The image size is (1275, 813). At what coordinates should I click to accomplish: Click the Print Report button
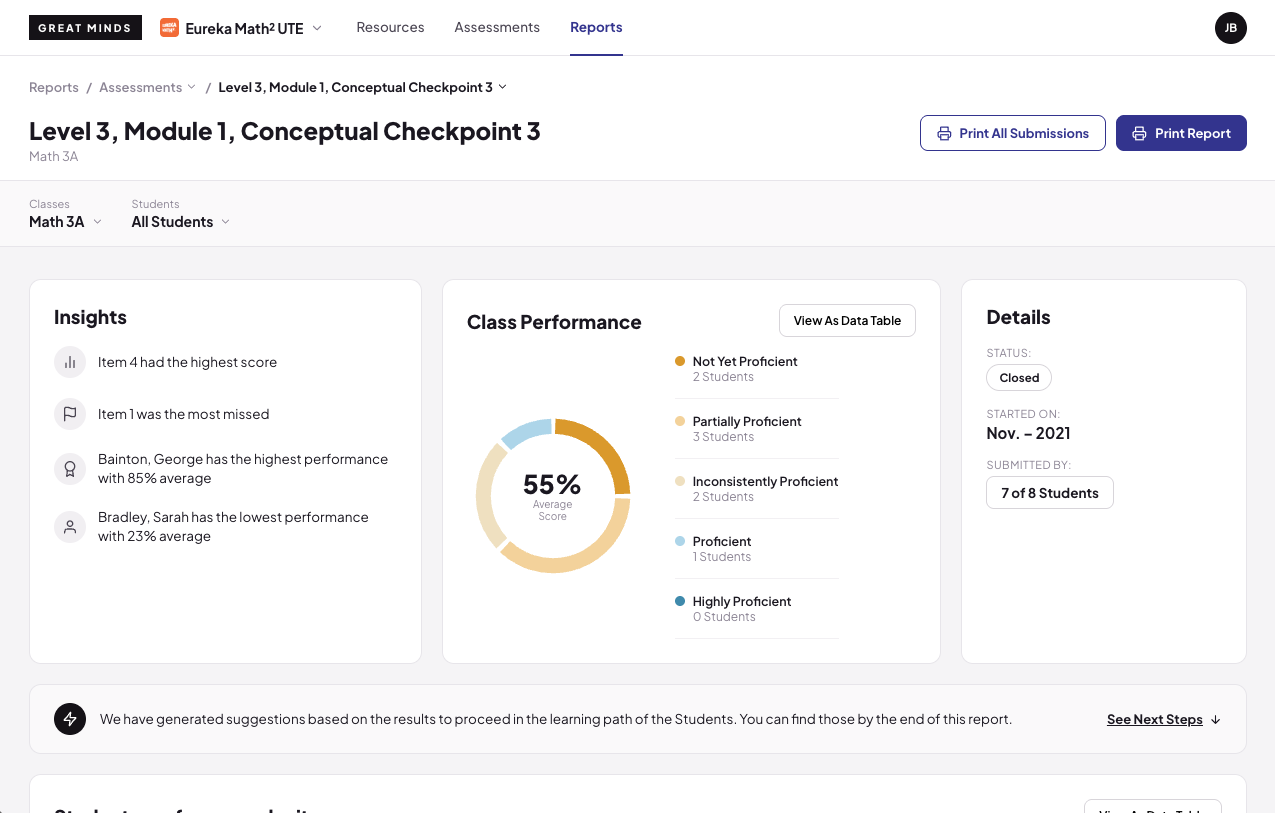1181,133
